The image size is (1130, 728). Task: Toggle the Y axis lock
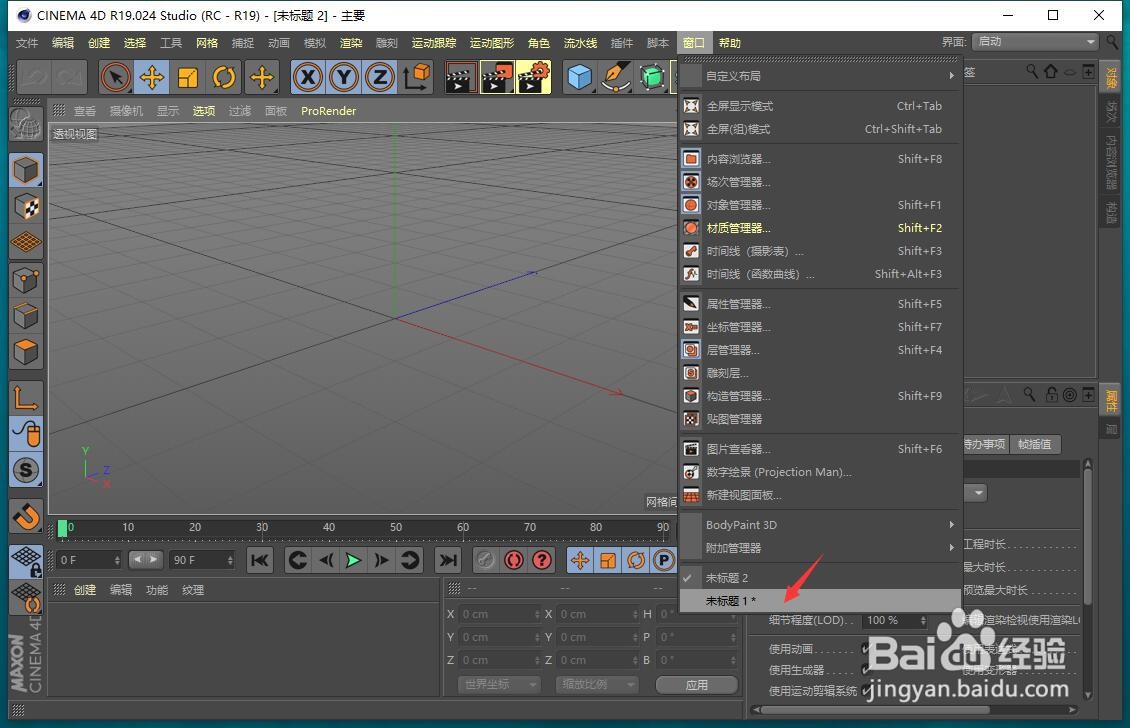point(344,77)
